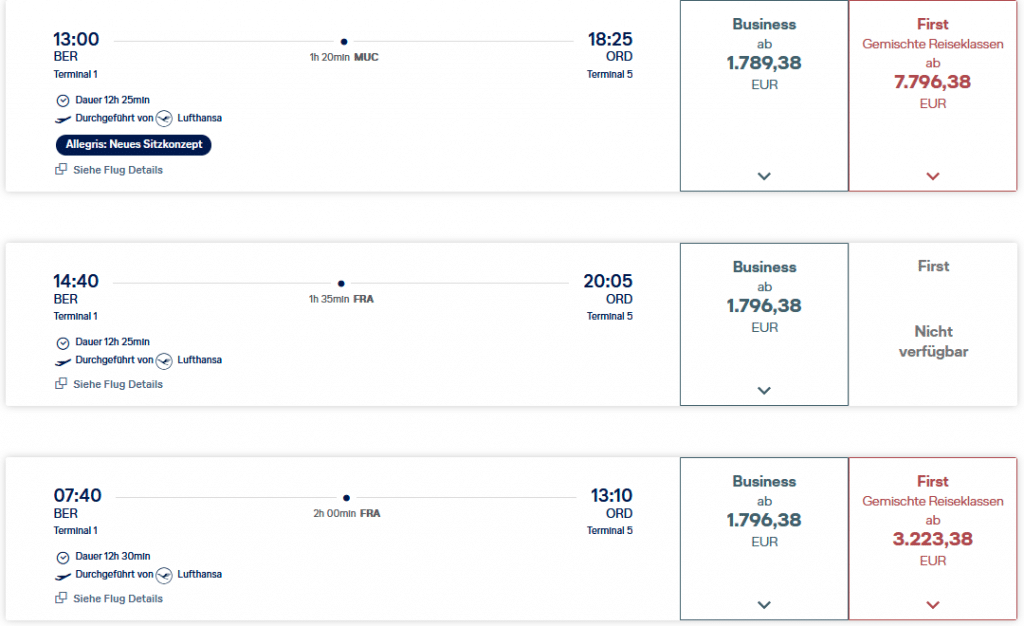The width and height of the screenshot is (1024, 626).
Task: Open Siehe Flug Details for 07:40 flight
Action: (x=117, y=599)
